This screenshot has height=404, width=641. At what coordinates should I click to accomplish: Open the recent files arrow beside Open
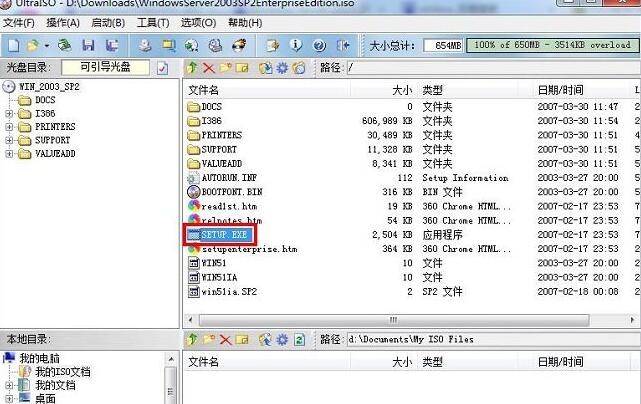pos(47,45)
